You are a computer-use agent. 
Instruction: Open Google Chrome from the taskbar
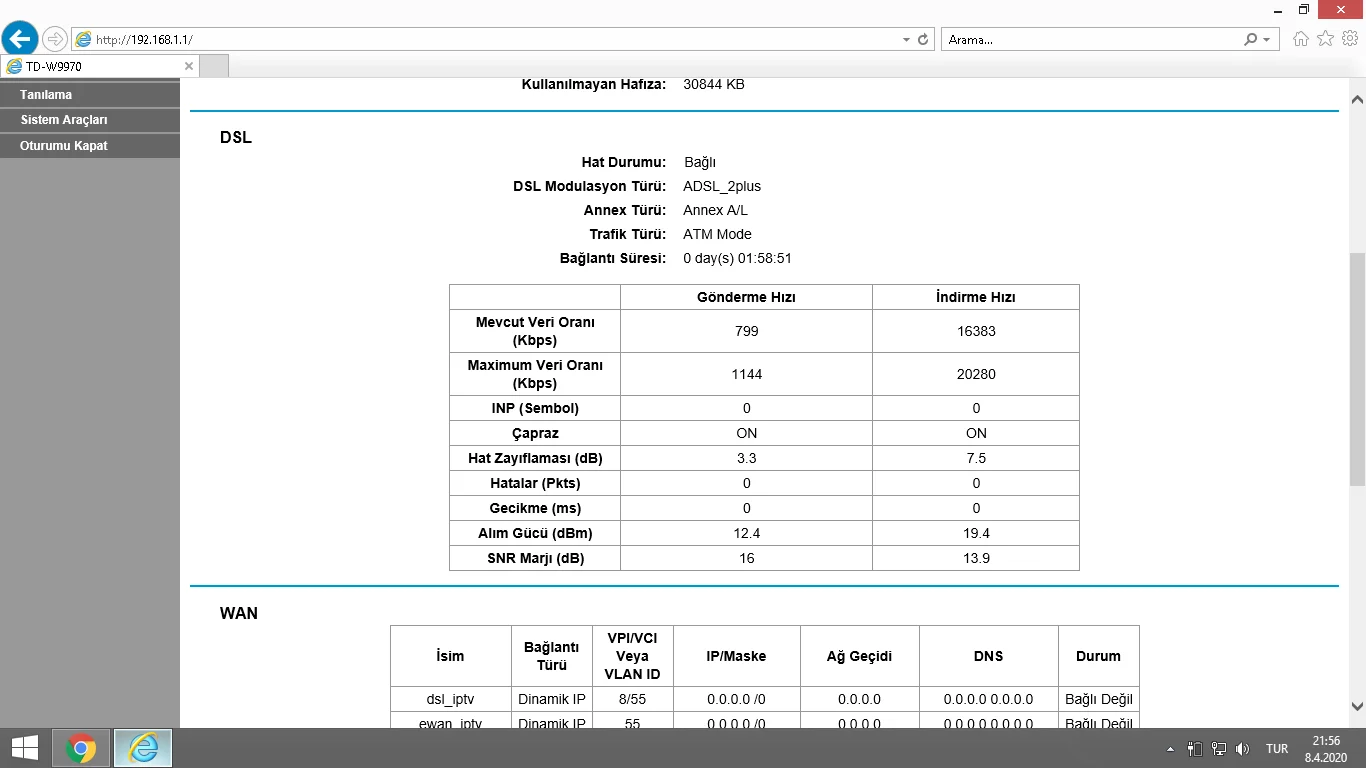pyautogui.click(x=81, y=748)
